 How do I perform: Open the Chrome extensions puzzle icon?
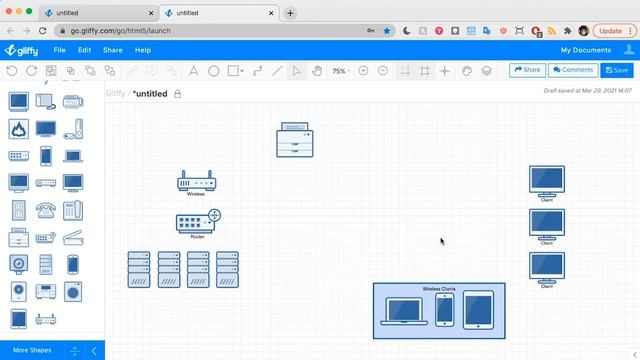pos(567,31)
